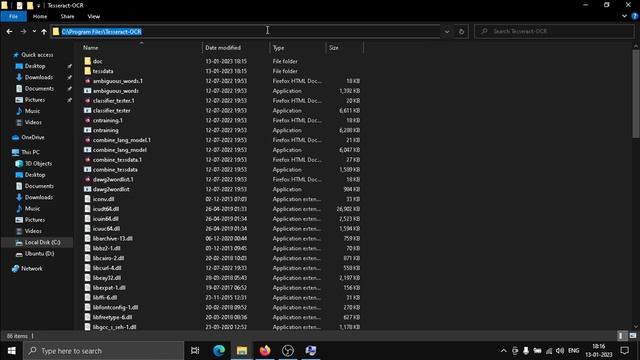Open the clock showing 13-01-2023
Image resolution: width=640 pixels, height=360 pixels.
599,351
